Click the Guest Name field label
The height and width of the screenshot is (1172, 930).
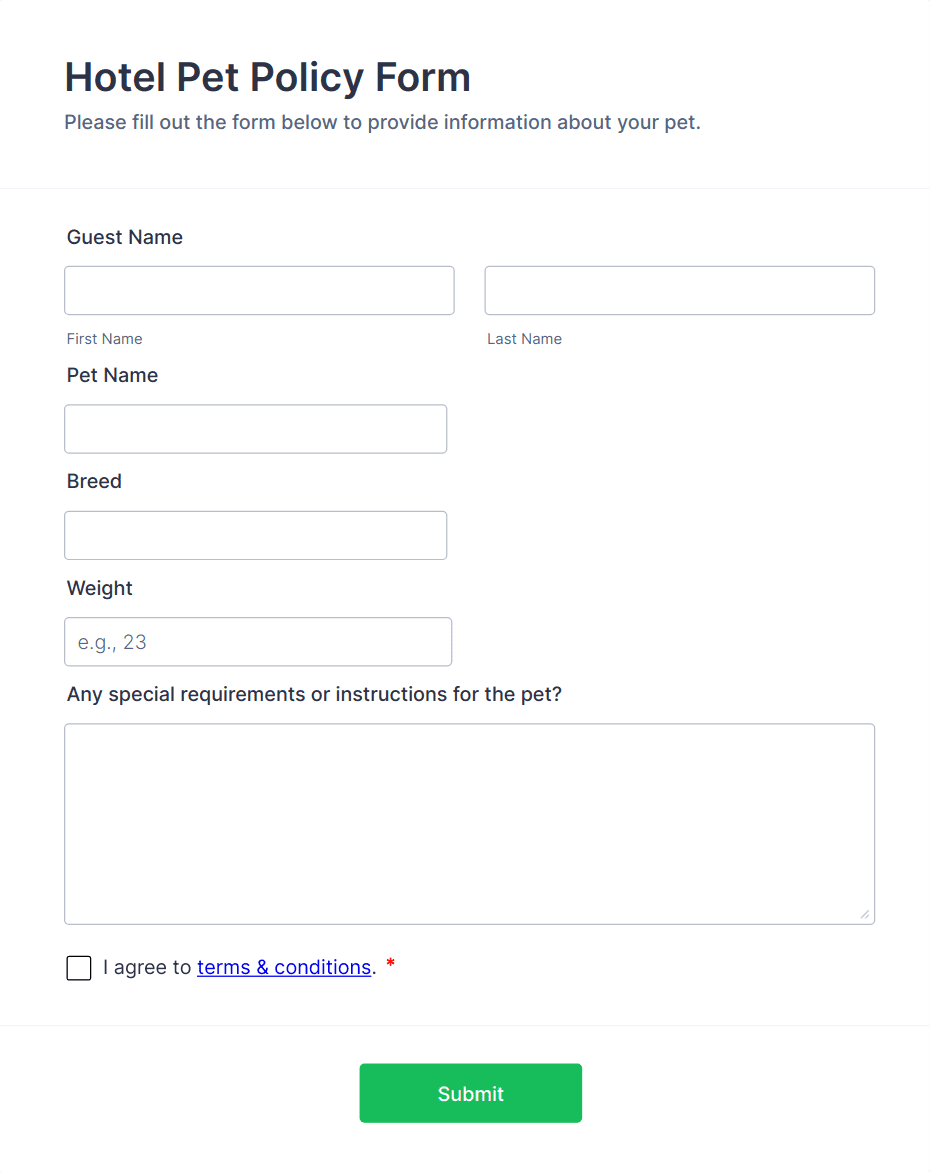124,237
